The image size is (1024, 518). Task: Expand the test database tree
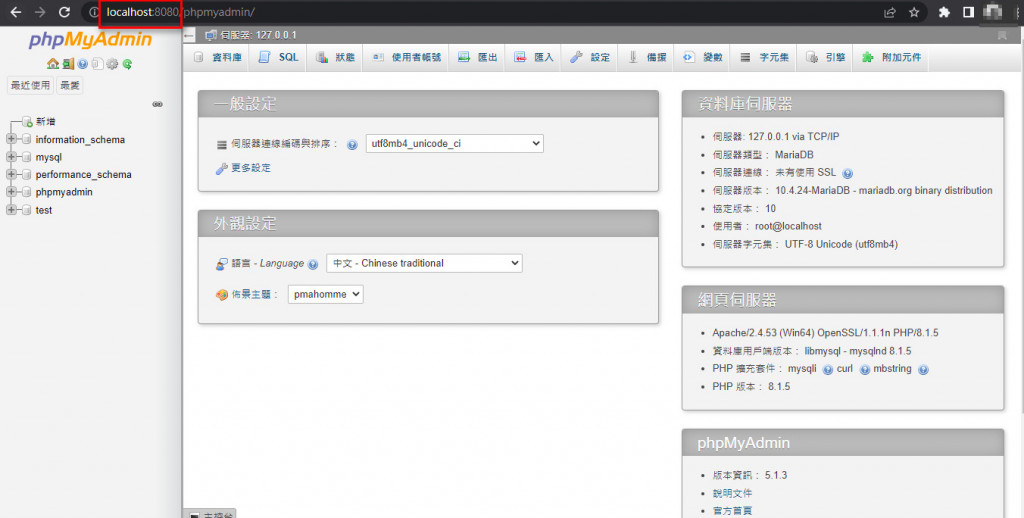tap(10, 210)
